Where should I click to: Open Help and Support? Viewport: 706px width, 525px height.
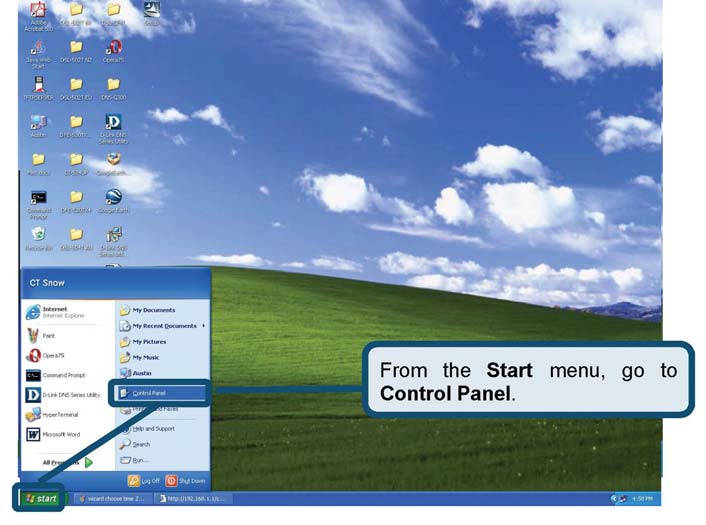point(147,429)
